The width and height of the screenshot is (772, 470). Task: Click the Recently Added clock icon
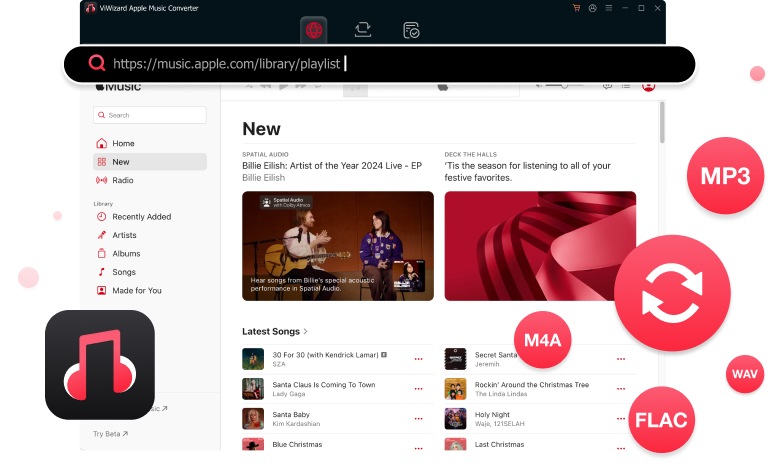pyautogui.click(x=101, y=217)
